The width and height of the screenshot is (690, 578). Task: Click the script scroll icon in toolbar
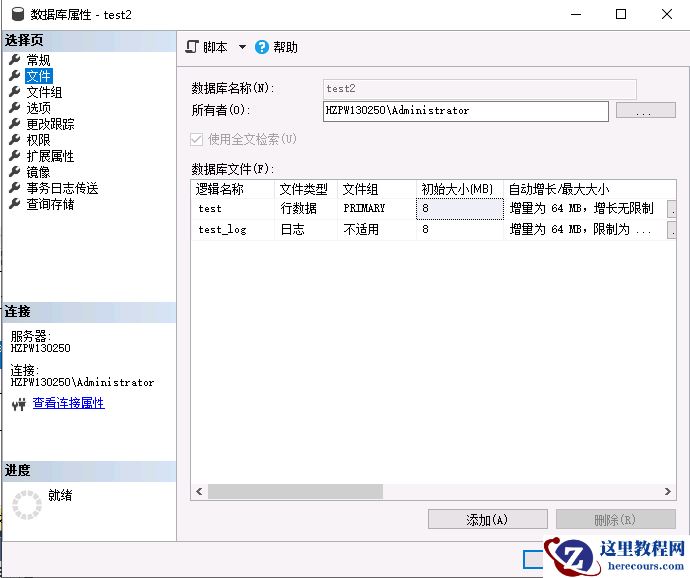(192, 47)
